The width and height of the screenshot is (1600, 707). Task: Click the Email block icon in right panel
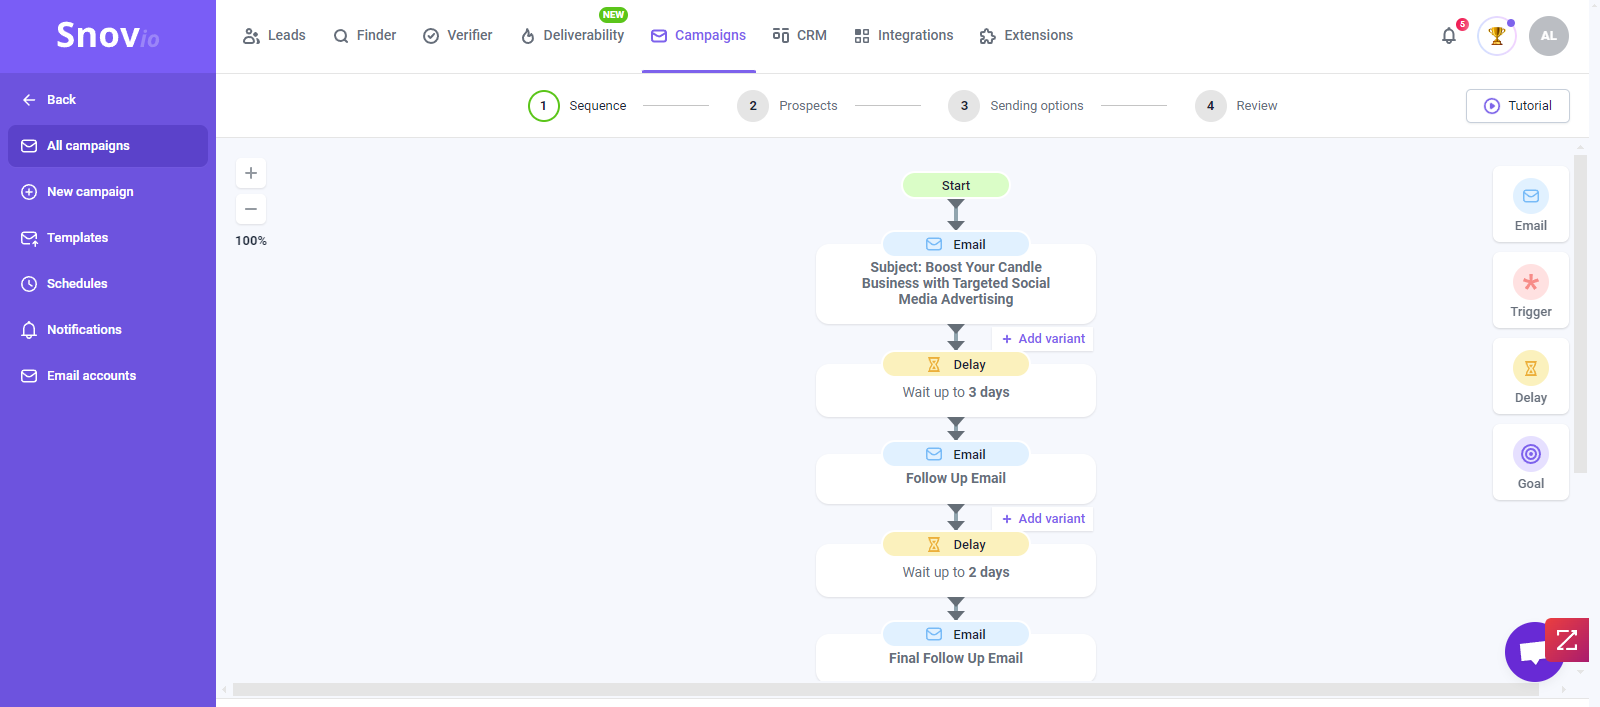tap(1530, 197)
